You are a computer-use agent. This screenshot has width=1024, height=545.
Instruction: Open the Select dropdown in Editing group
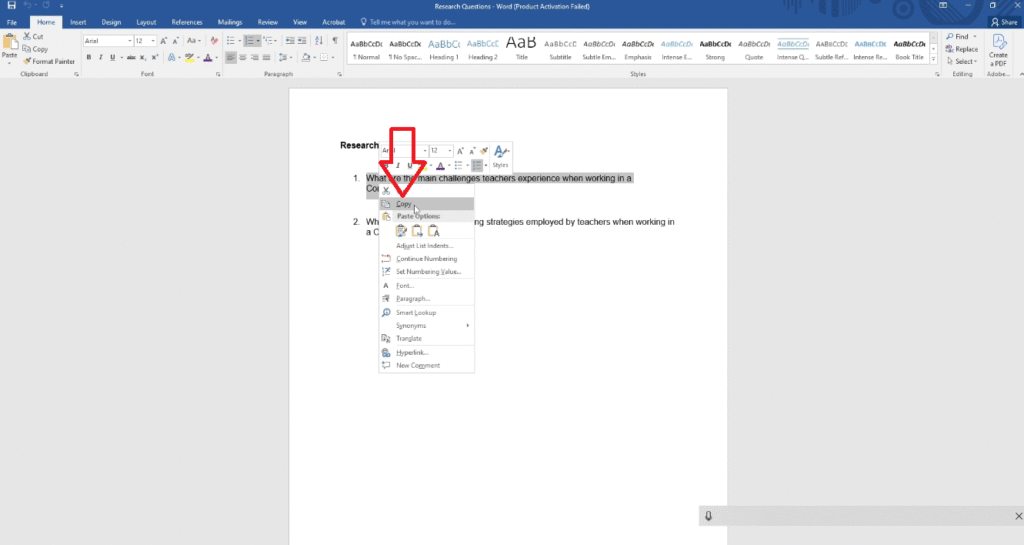[x=965, y=61]
